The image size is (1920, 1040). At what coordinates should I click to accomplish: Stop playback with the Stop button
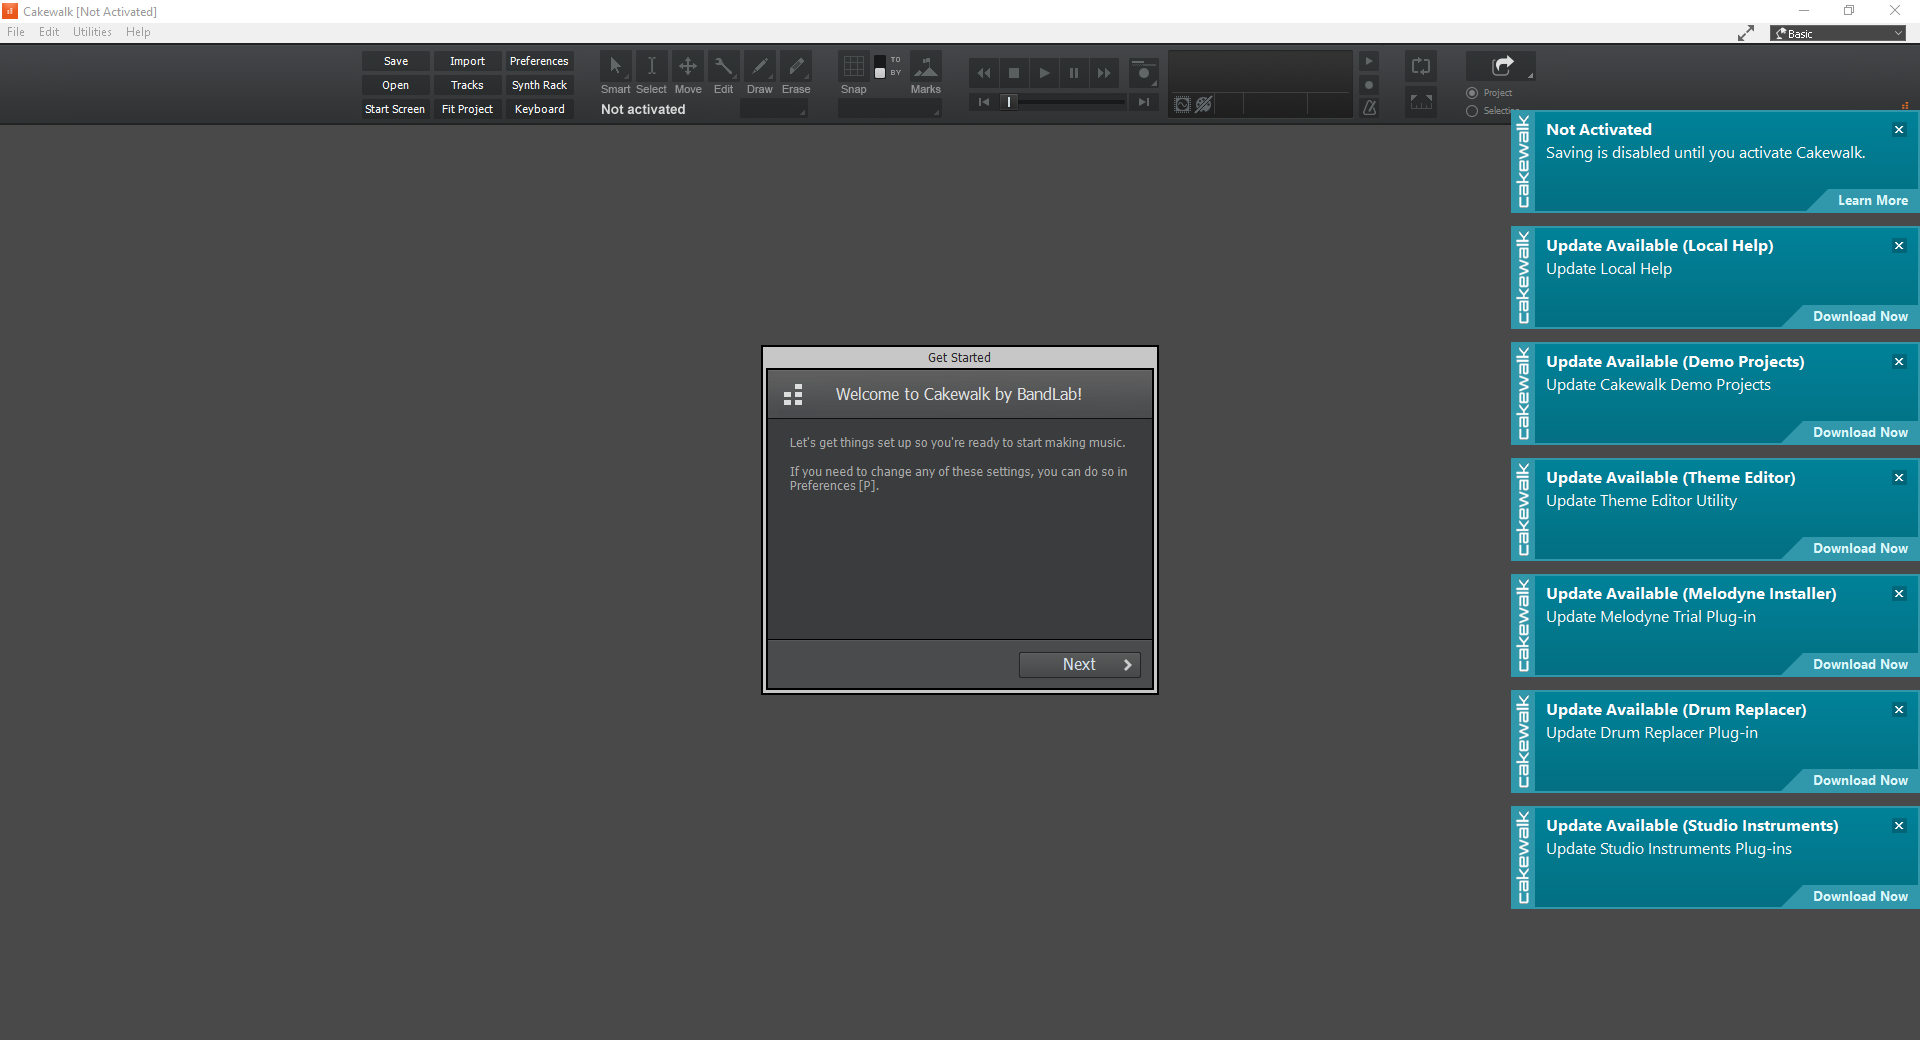click(x=1014, y=73)
